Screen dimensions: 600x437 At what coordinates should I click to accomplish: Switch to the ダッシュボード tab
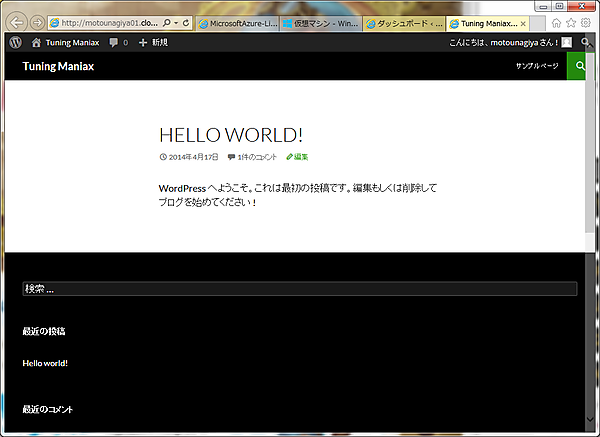pyautogui.click(x=401, y=22)
